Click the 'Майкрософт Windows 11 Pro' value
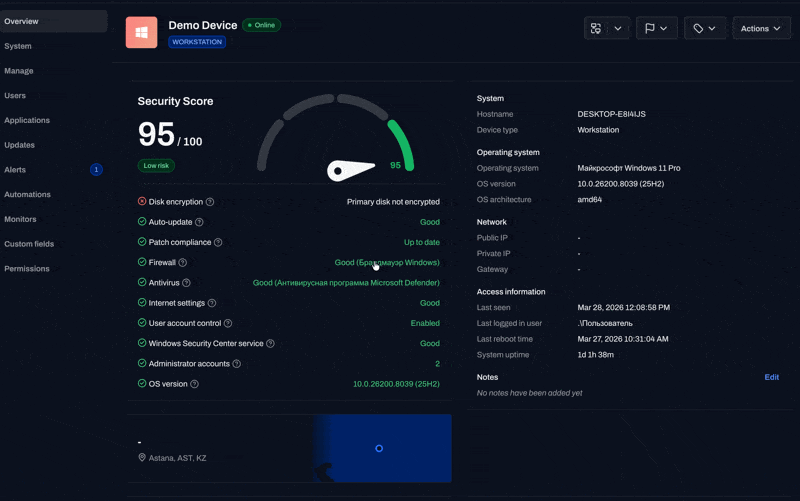 629,168
